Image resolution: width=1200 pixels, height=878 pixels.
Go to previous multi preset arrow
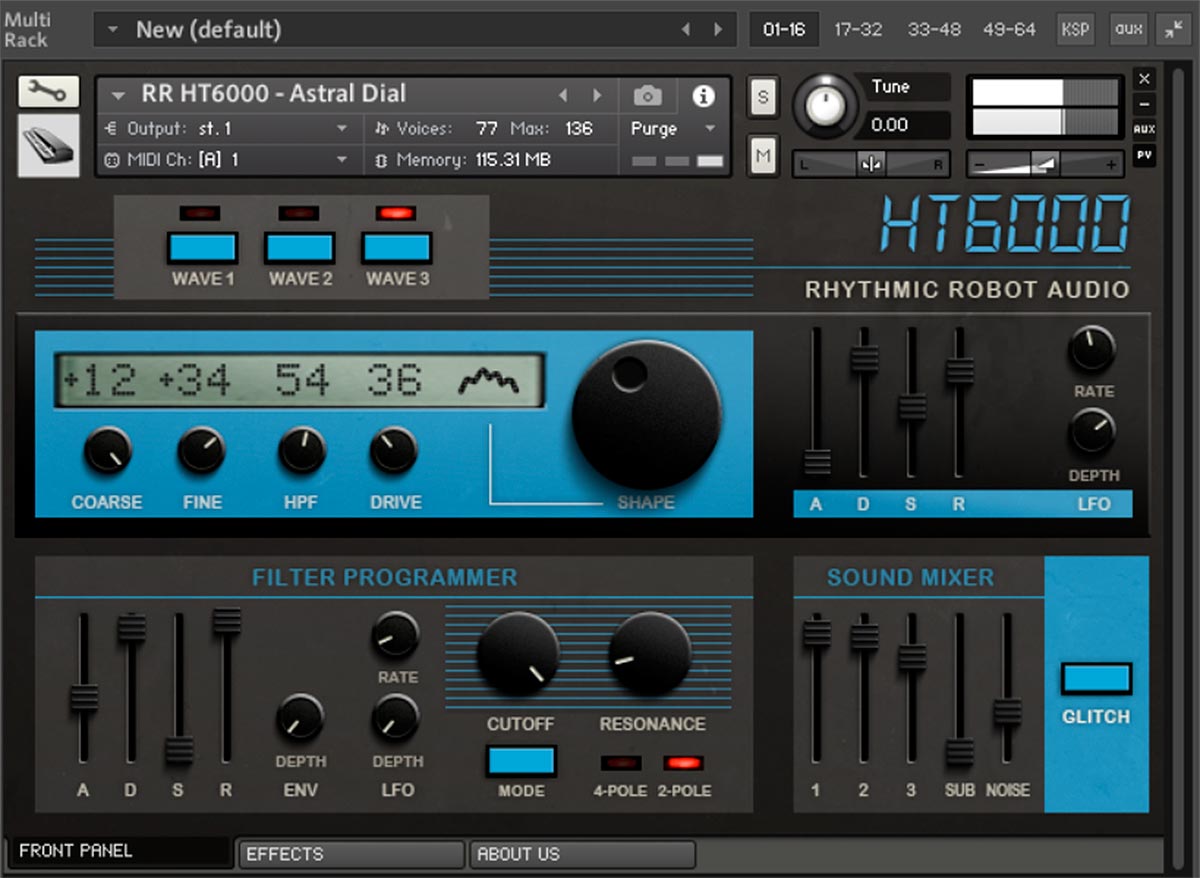coord(686,30)
